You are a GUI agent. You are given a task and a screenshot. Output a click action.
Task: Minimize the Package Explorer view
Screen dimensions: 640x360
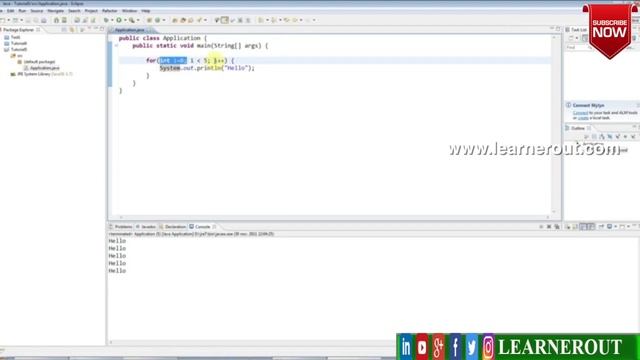[x=96, y=29]
